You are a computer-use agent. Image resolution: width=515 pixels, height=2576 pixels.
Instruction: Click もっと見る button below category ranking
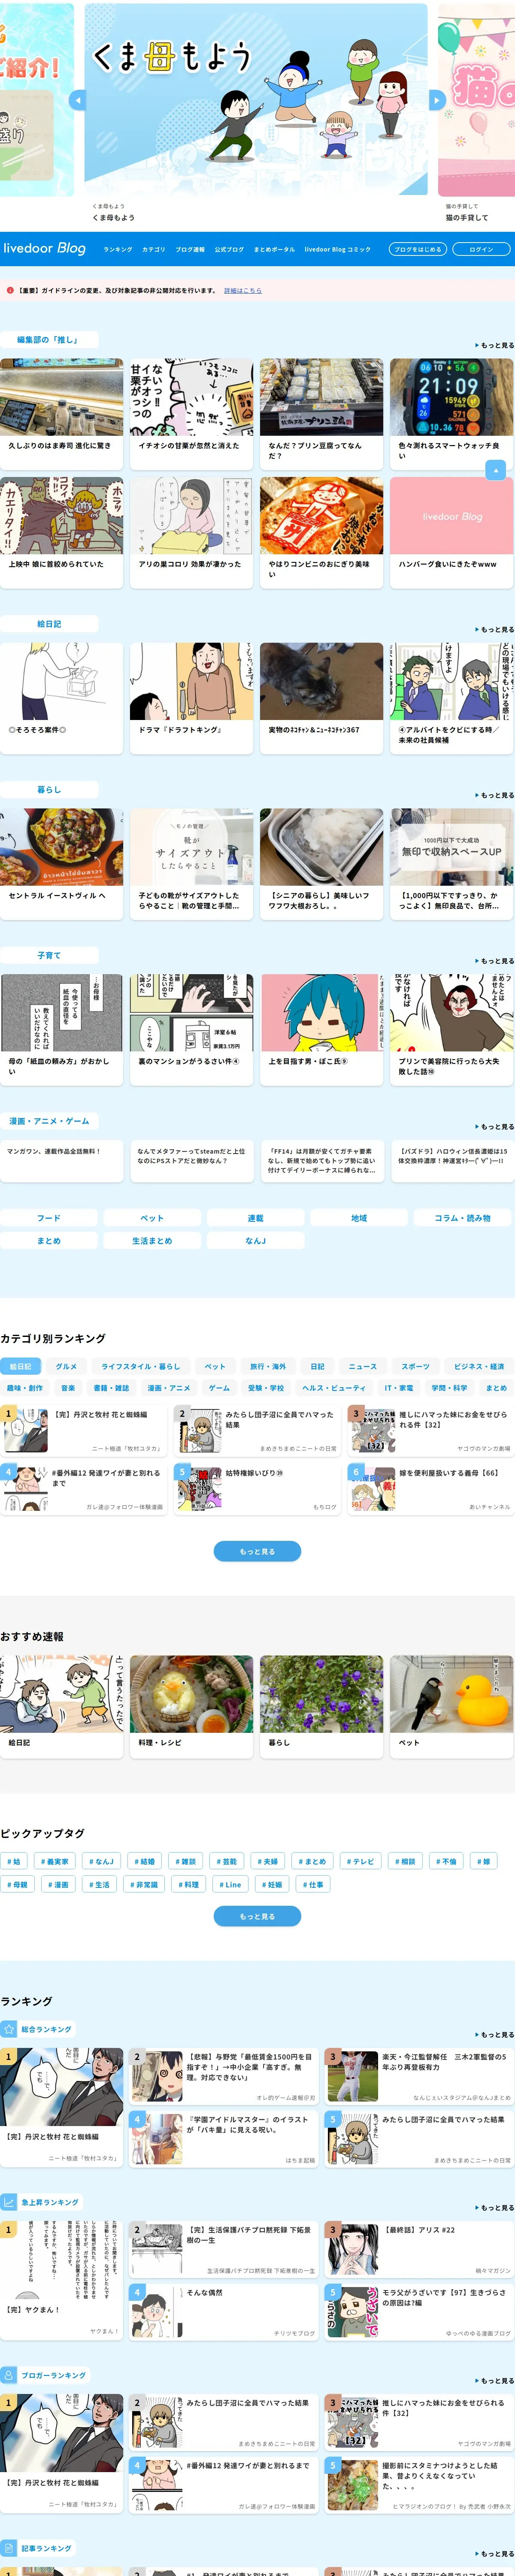pyautogui.click(x=257, y=1551)
